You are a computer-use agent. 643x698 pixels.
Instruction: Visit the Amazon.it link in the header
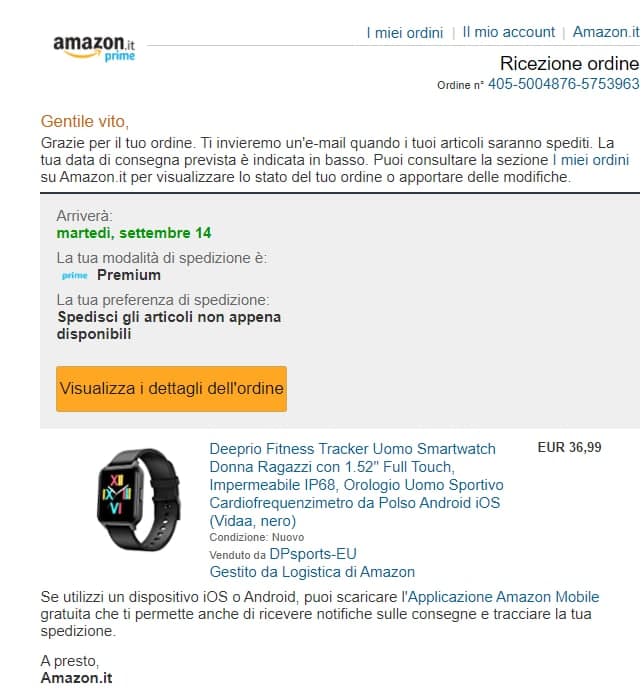coord(606,32)
